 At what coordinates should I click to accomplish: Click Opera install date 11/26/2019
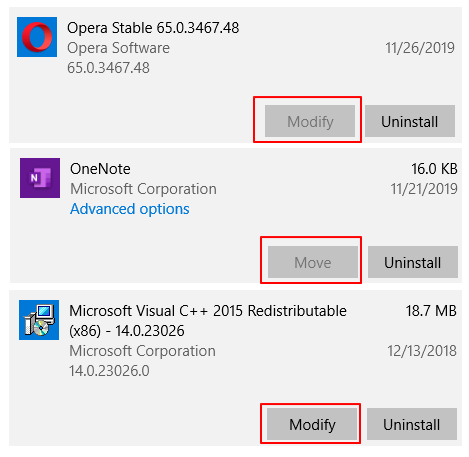pos(420,48)
